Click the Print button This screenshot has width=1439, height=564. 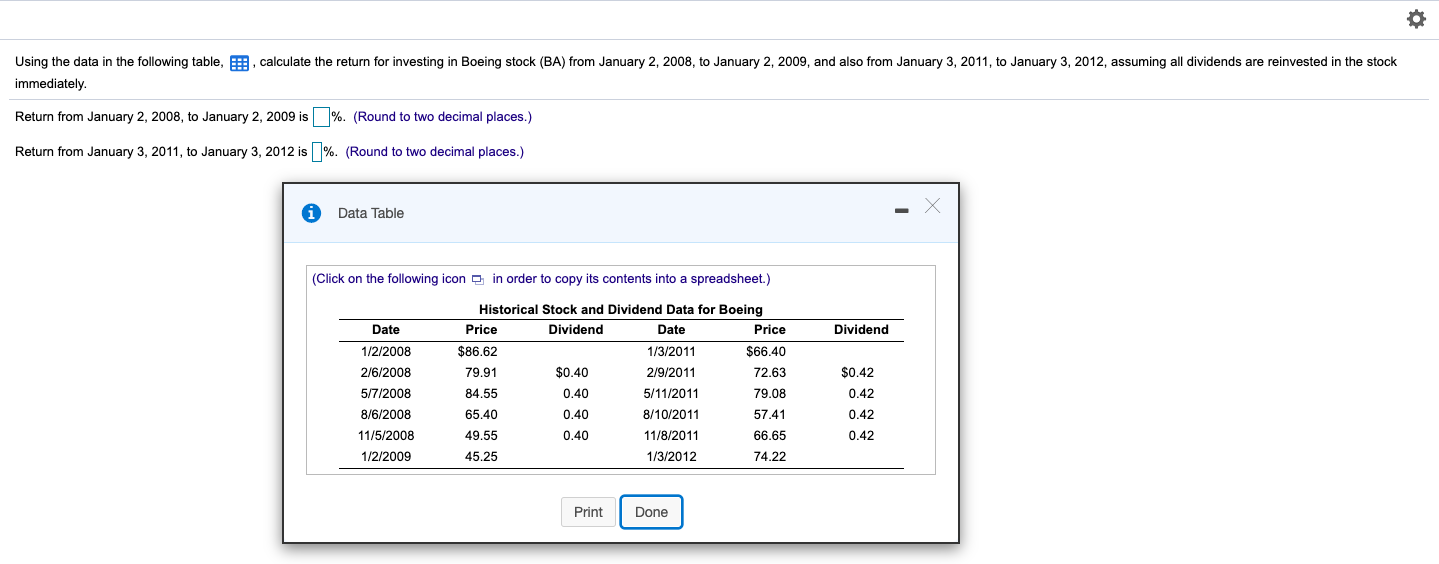[x=588, y=512]
